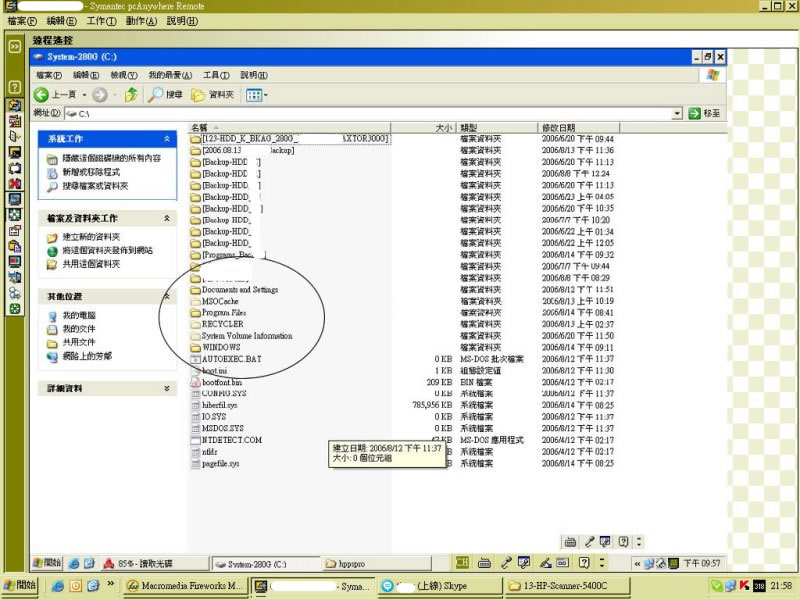Select the WINDOWS folder in file list
The height and width of the screenshot is (600, 800).
click(220, 347)
